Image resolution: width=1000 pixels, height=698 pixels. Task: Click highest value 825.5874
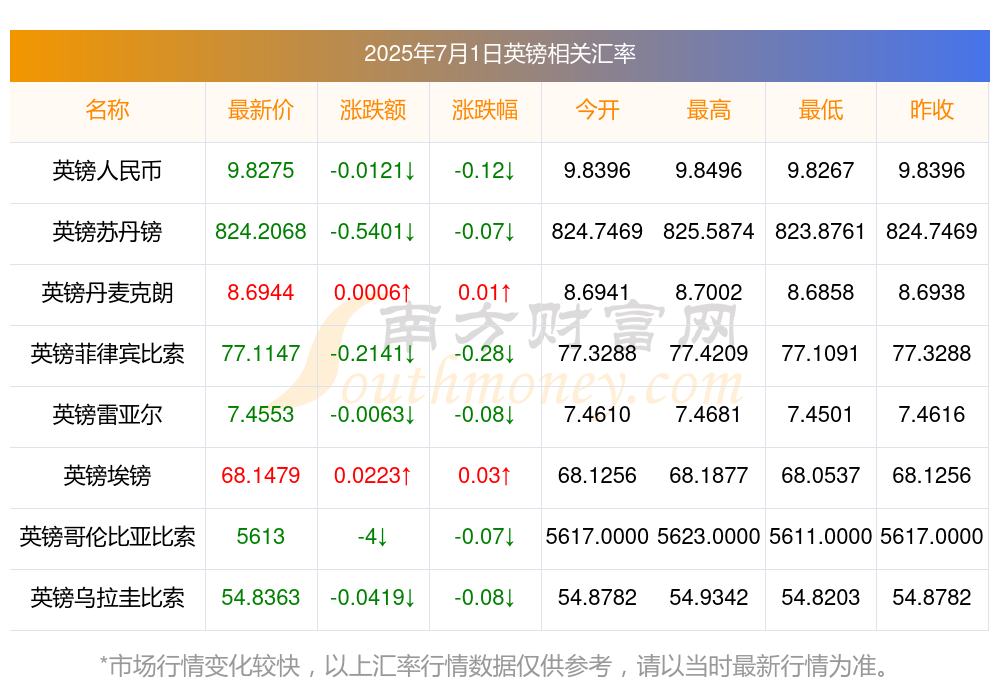point(709,232)
